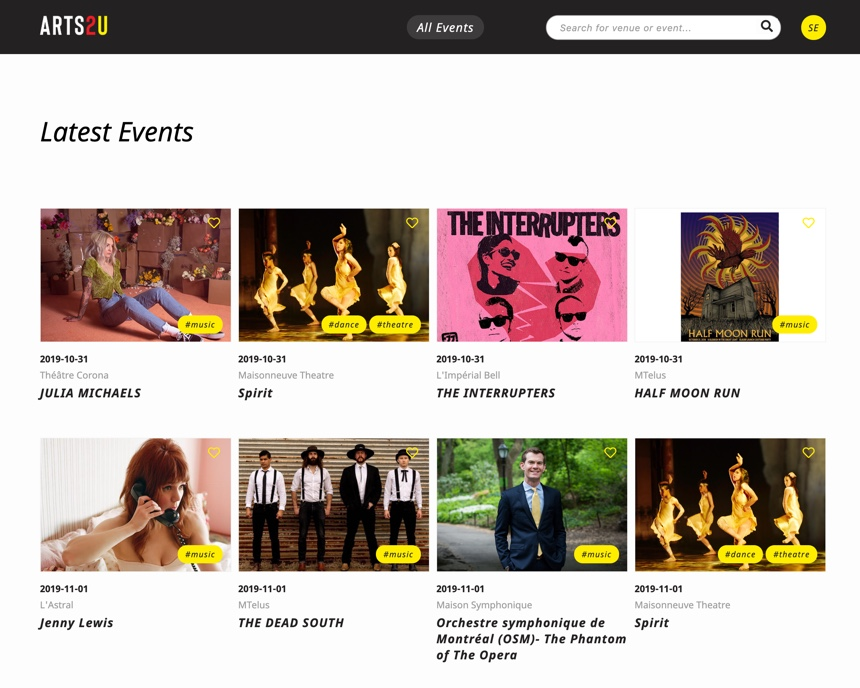Heart the second Spirit event on 2019-11-01
Viewport: 860px width, 688px height.
[808, 452]
